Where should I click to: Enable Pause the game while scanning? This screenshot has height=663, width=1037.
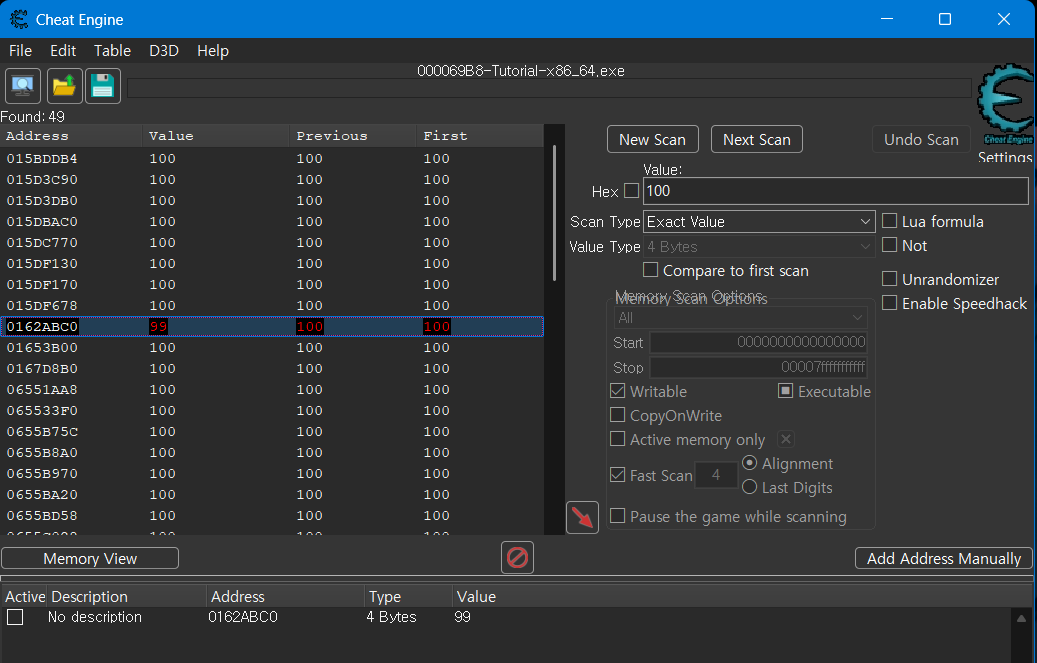pyautogui.click(x=618, y=516)
